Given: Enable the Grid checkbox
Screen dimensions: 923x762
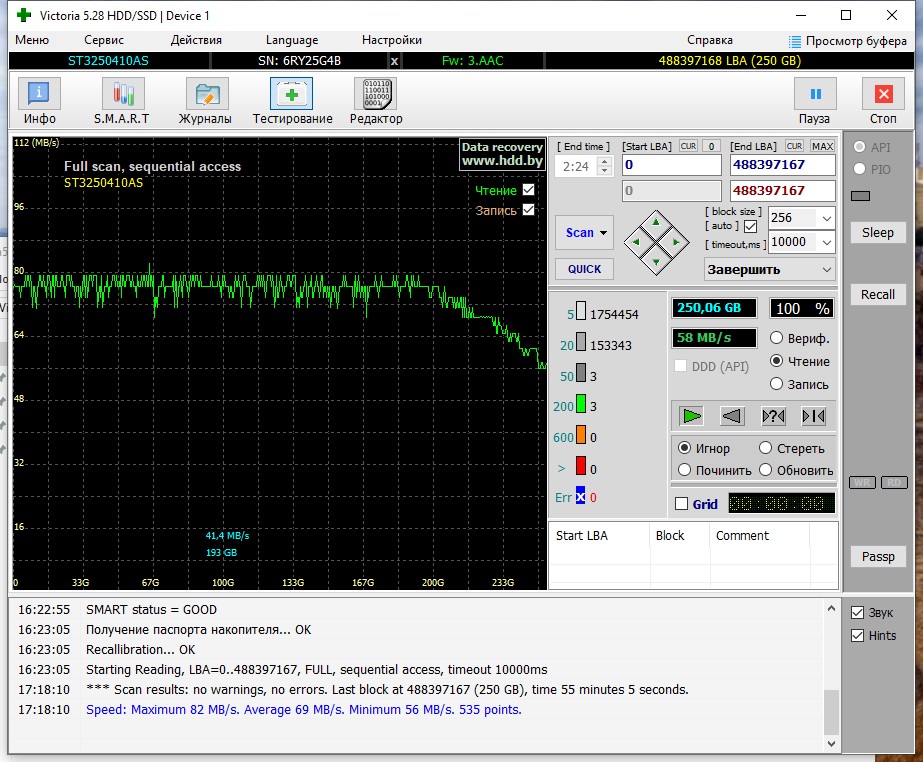Looking at the screenshot, I should tap(682, 504).
